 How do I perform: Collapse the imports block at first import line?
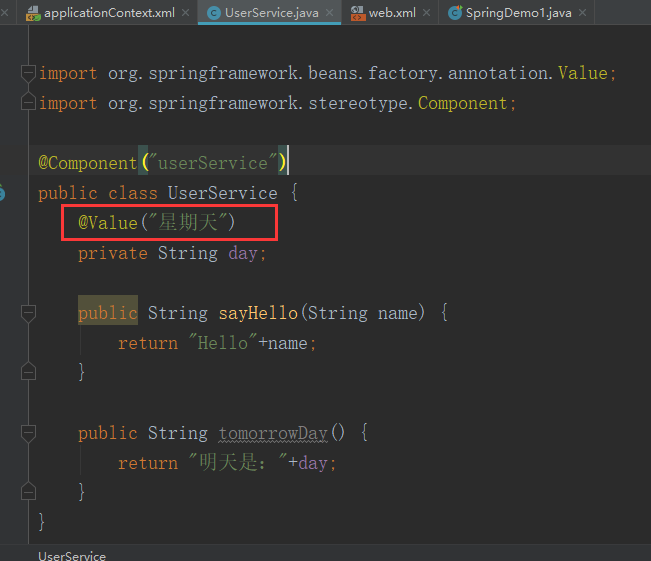28,73
